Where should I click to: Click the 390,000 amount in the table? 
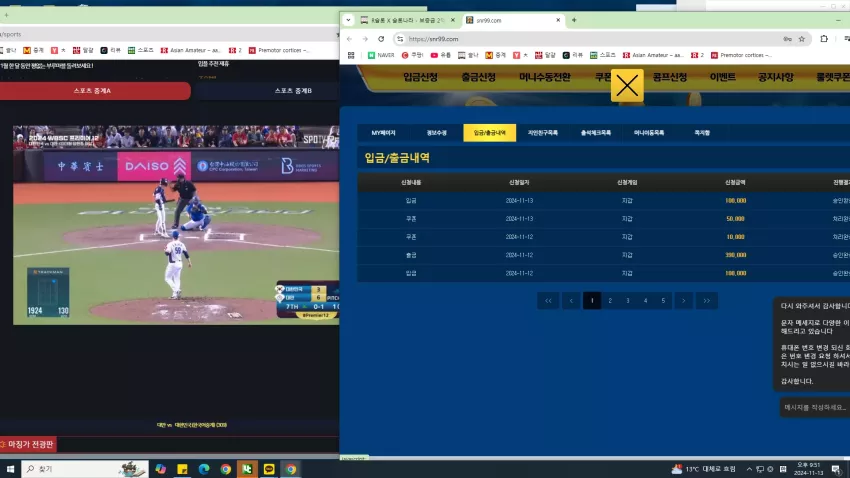(736, 255)
